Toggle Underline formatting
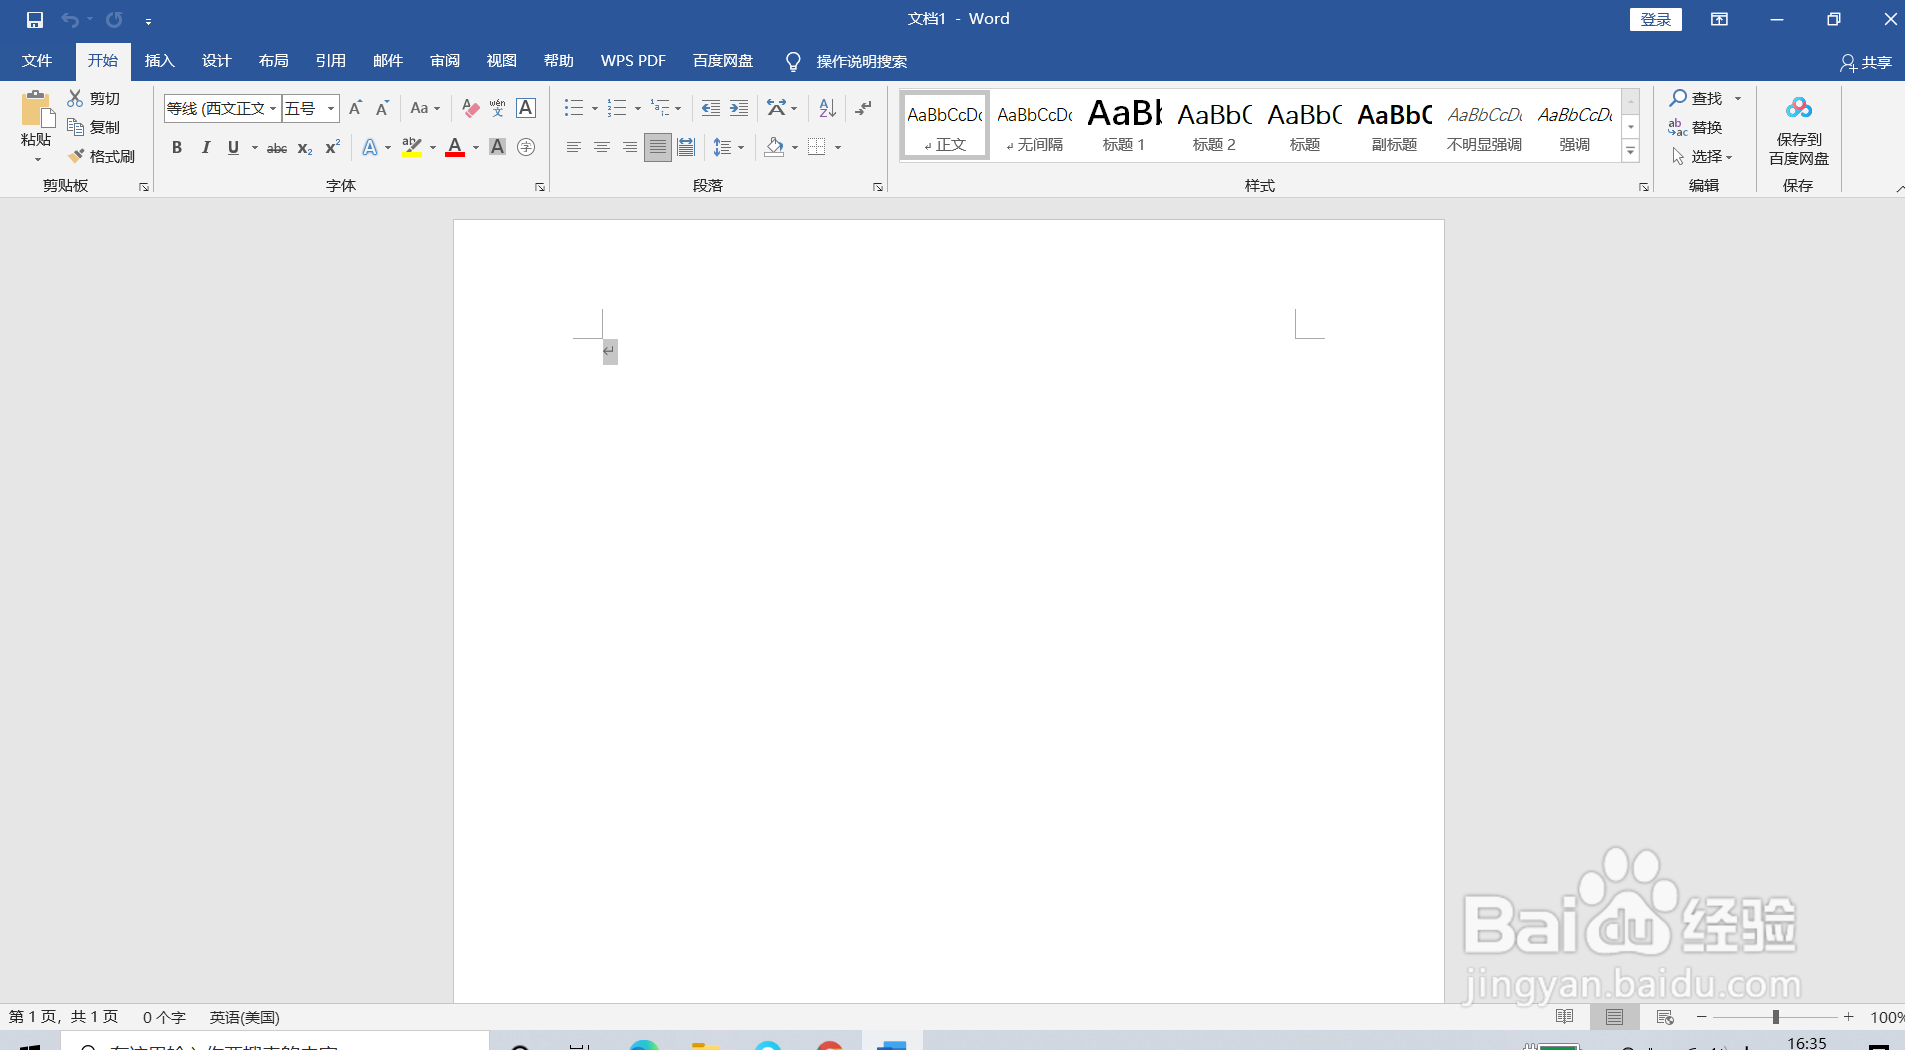1905x1050 pixels. coord(233,147)
